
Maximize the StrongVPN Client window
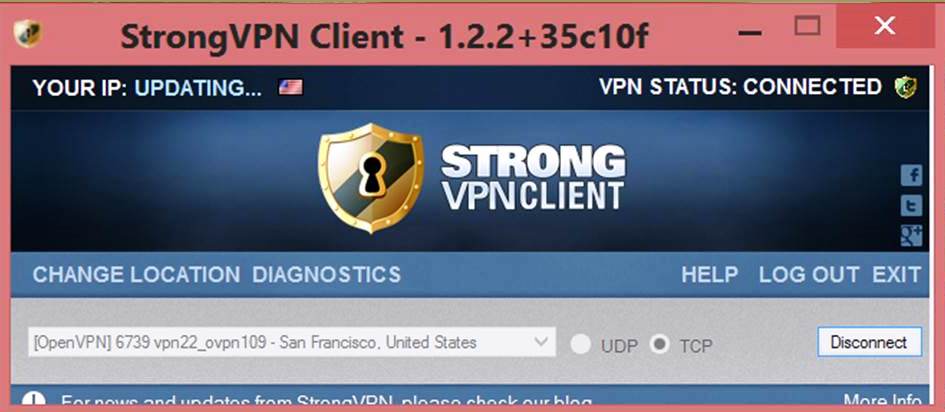coord(807,27)
